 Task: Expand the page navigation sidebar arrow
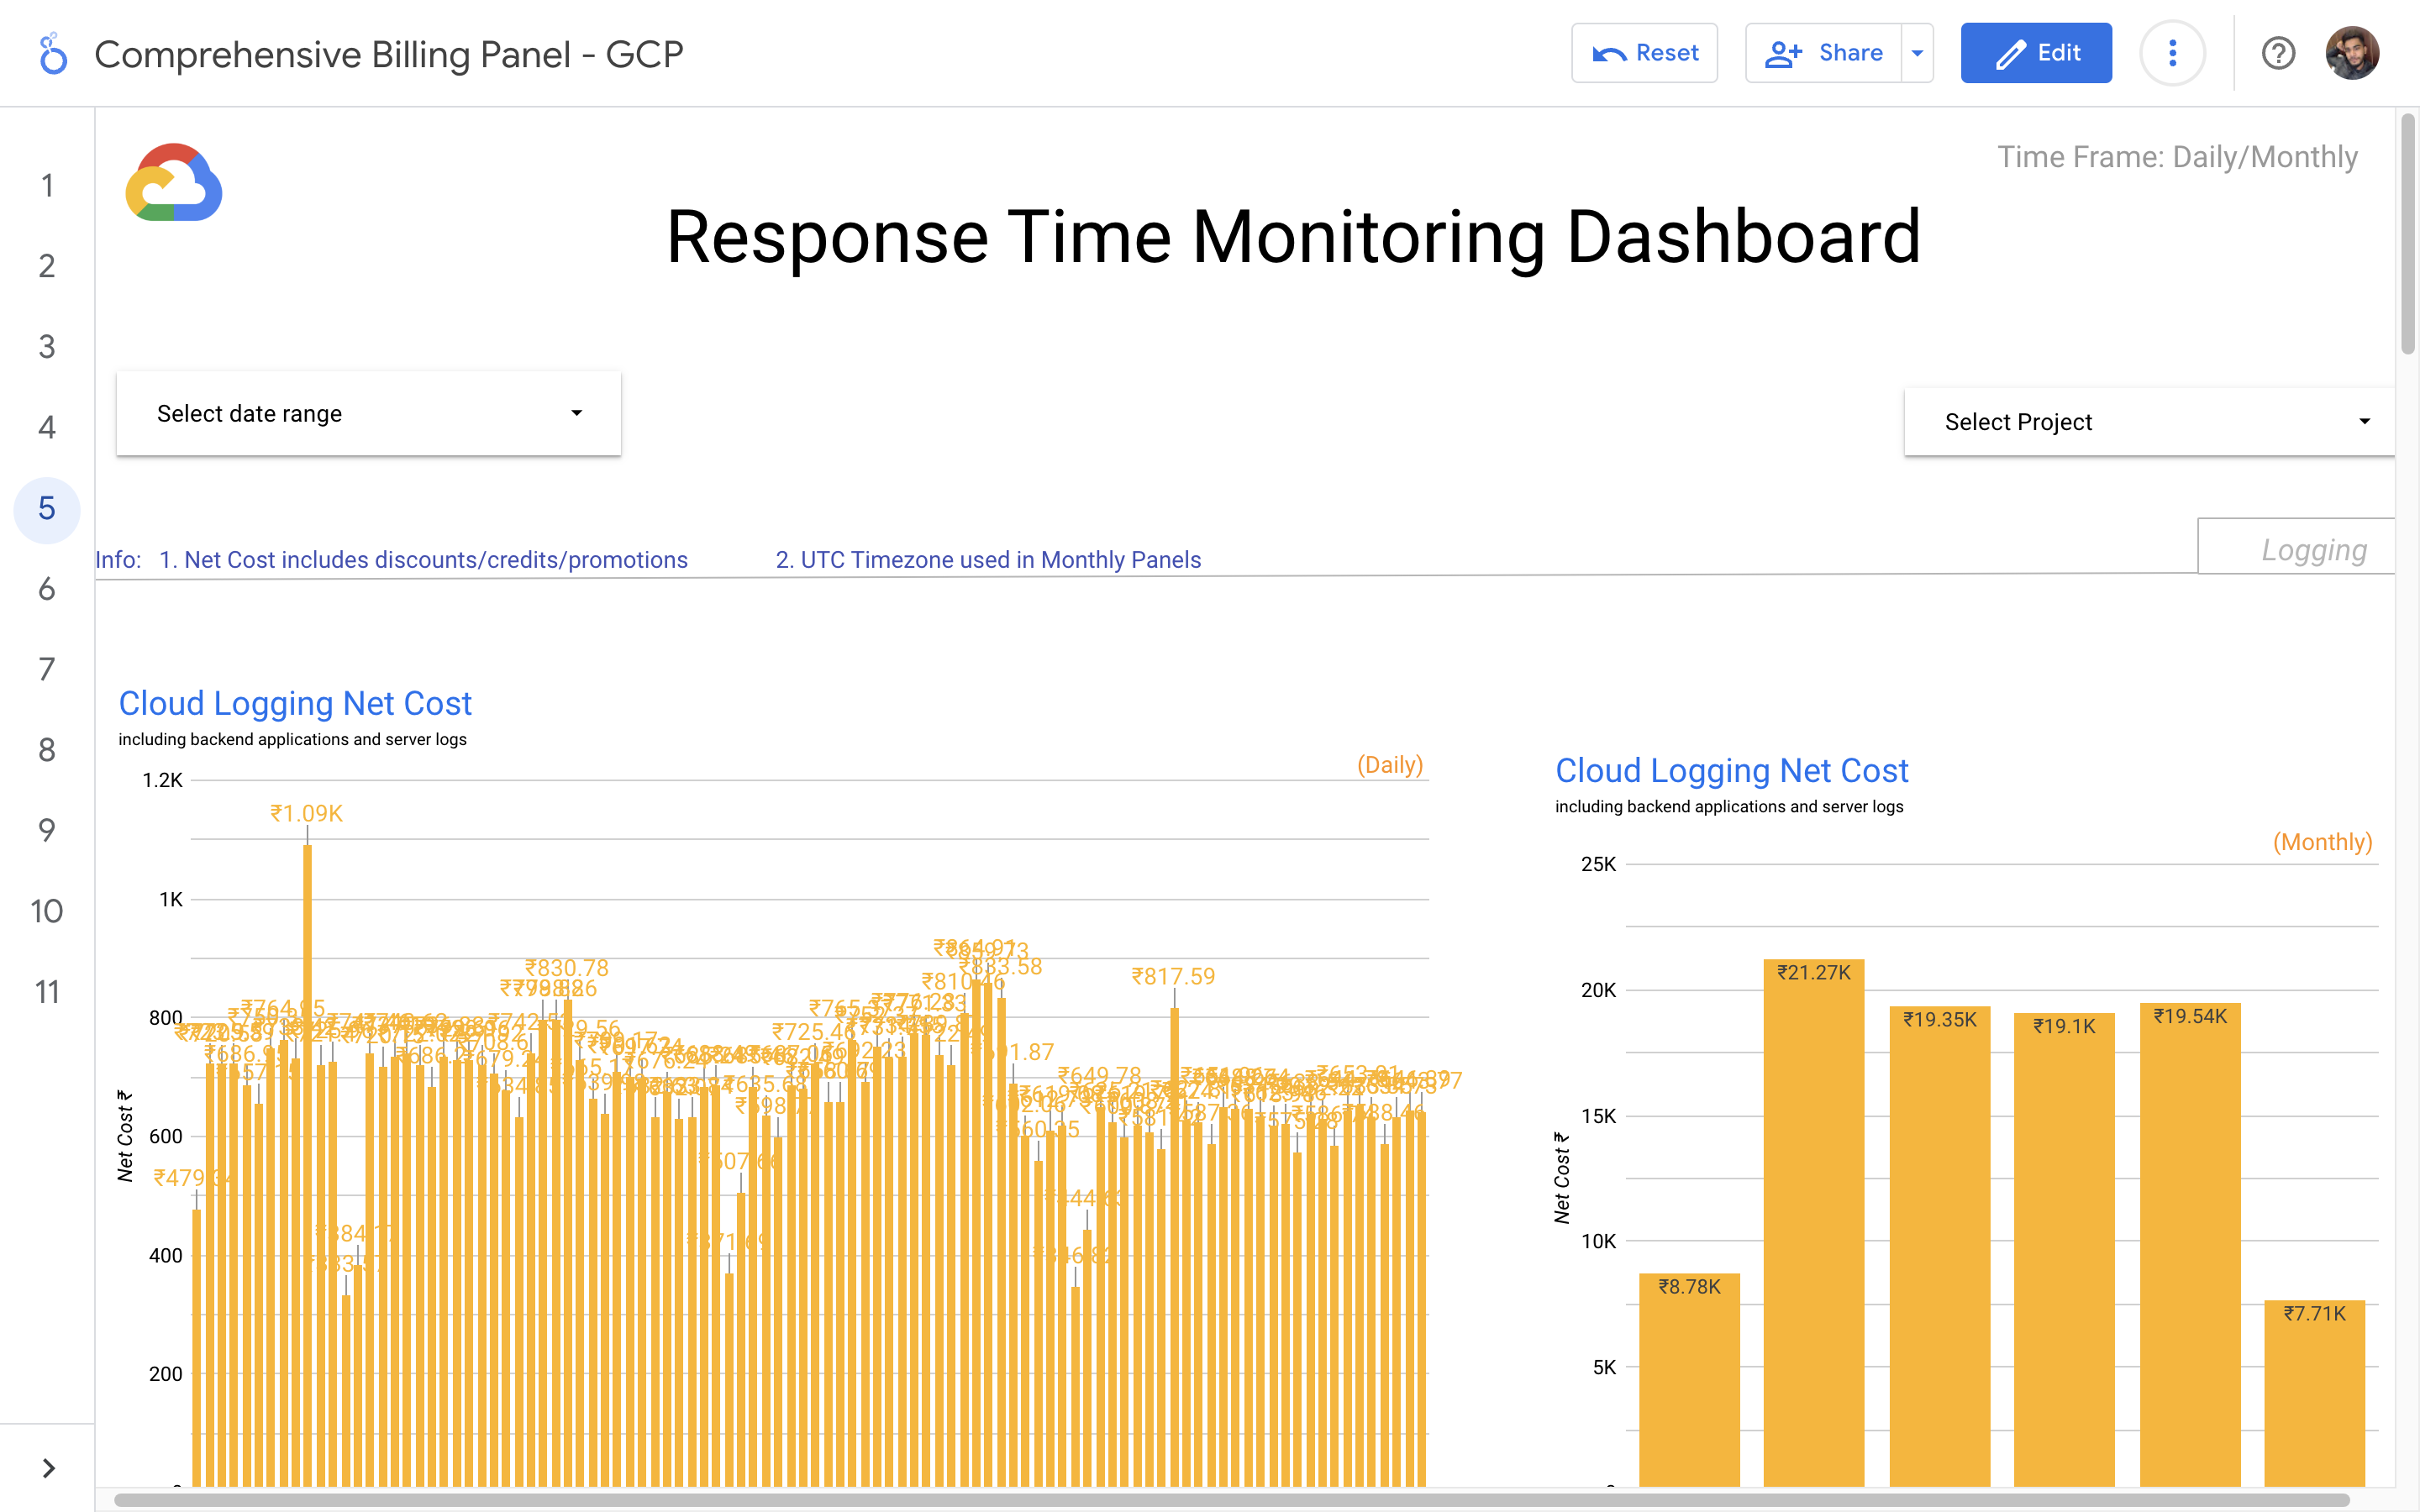pyautogui.click(x=48, y=1467)
